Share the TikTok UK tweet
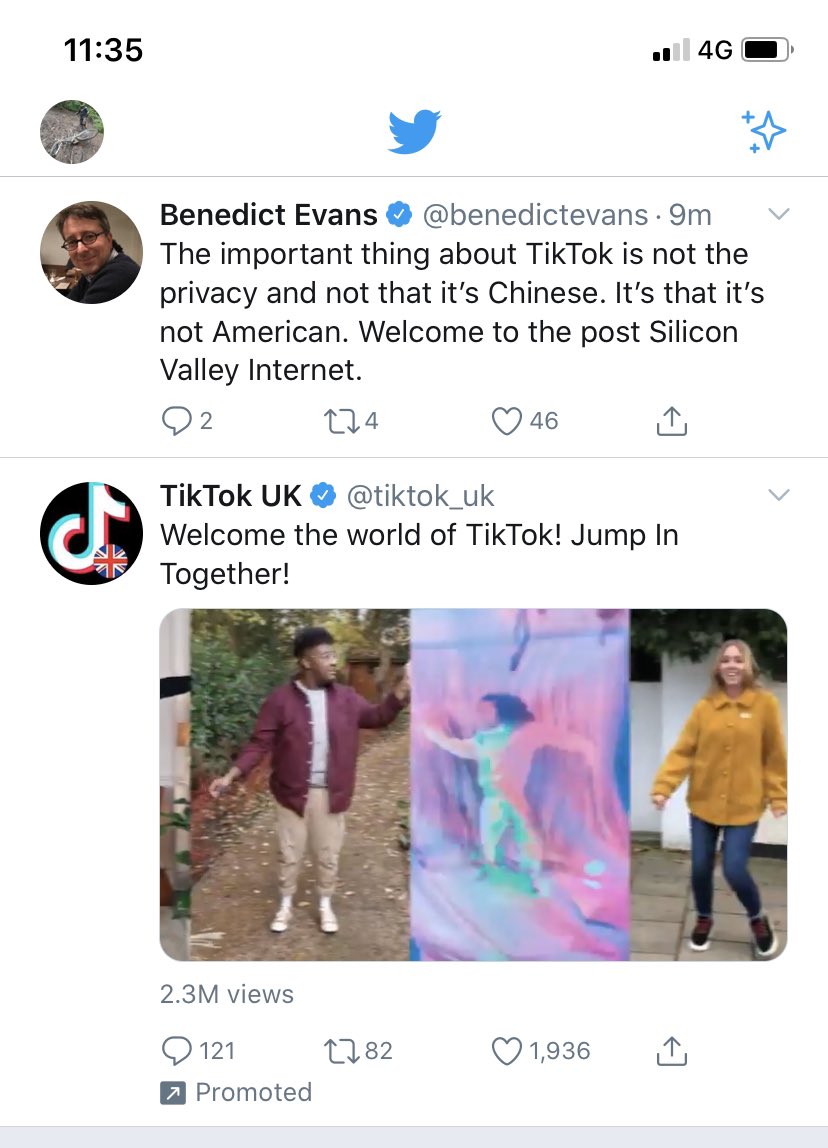Viewport: 828px width, 1148px height. click(x=671, y=1051)
